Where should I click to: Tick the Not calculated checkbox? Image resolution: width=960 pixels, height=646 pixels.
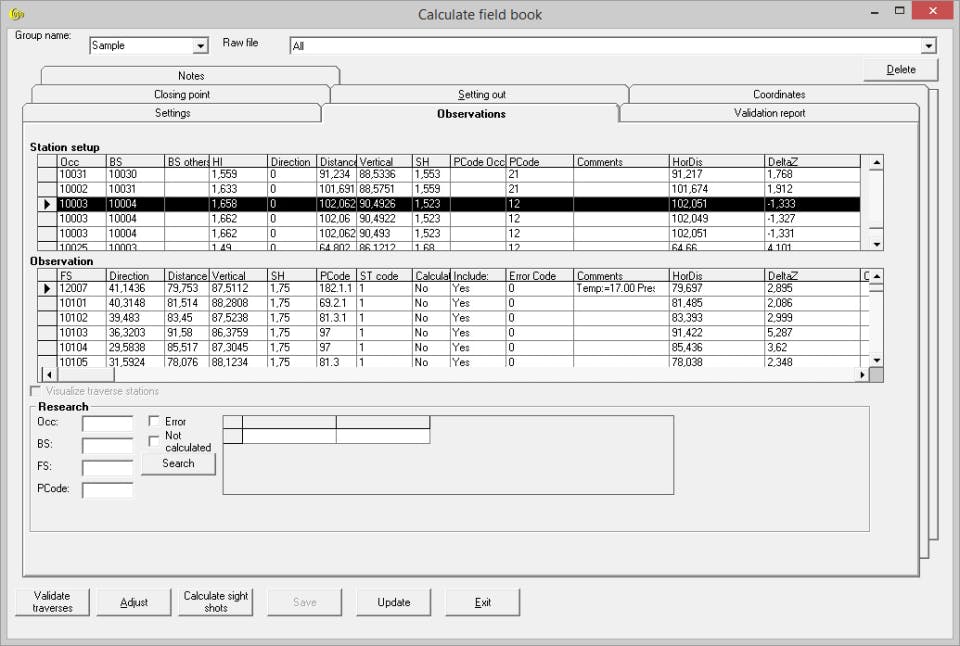[x=154, y=441]
